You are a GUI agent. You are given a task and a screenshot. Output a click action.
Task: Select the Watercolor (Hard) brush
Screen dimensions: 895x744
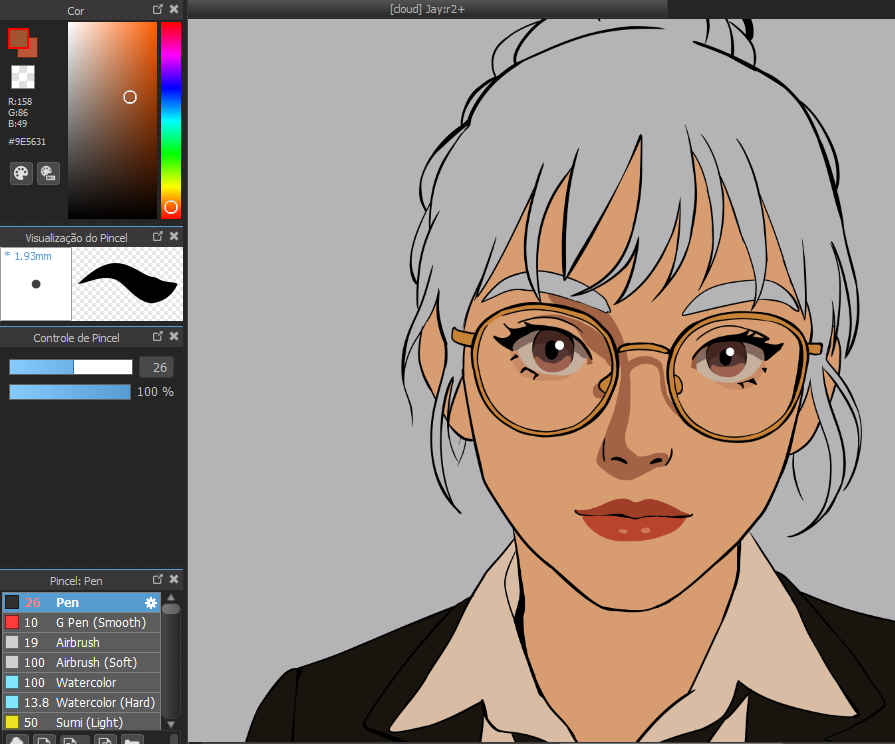tap(82, 702)
